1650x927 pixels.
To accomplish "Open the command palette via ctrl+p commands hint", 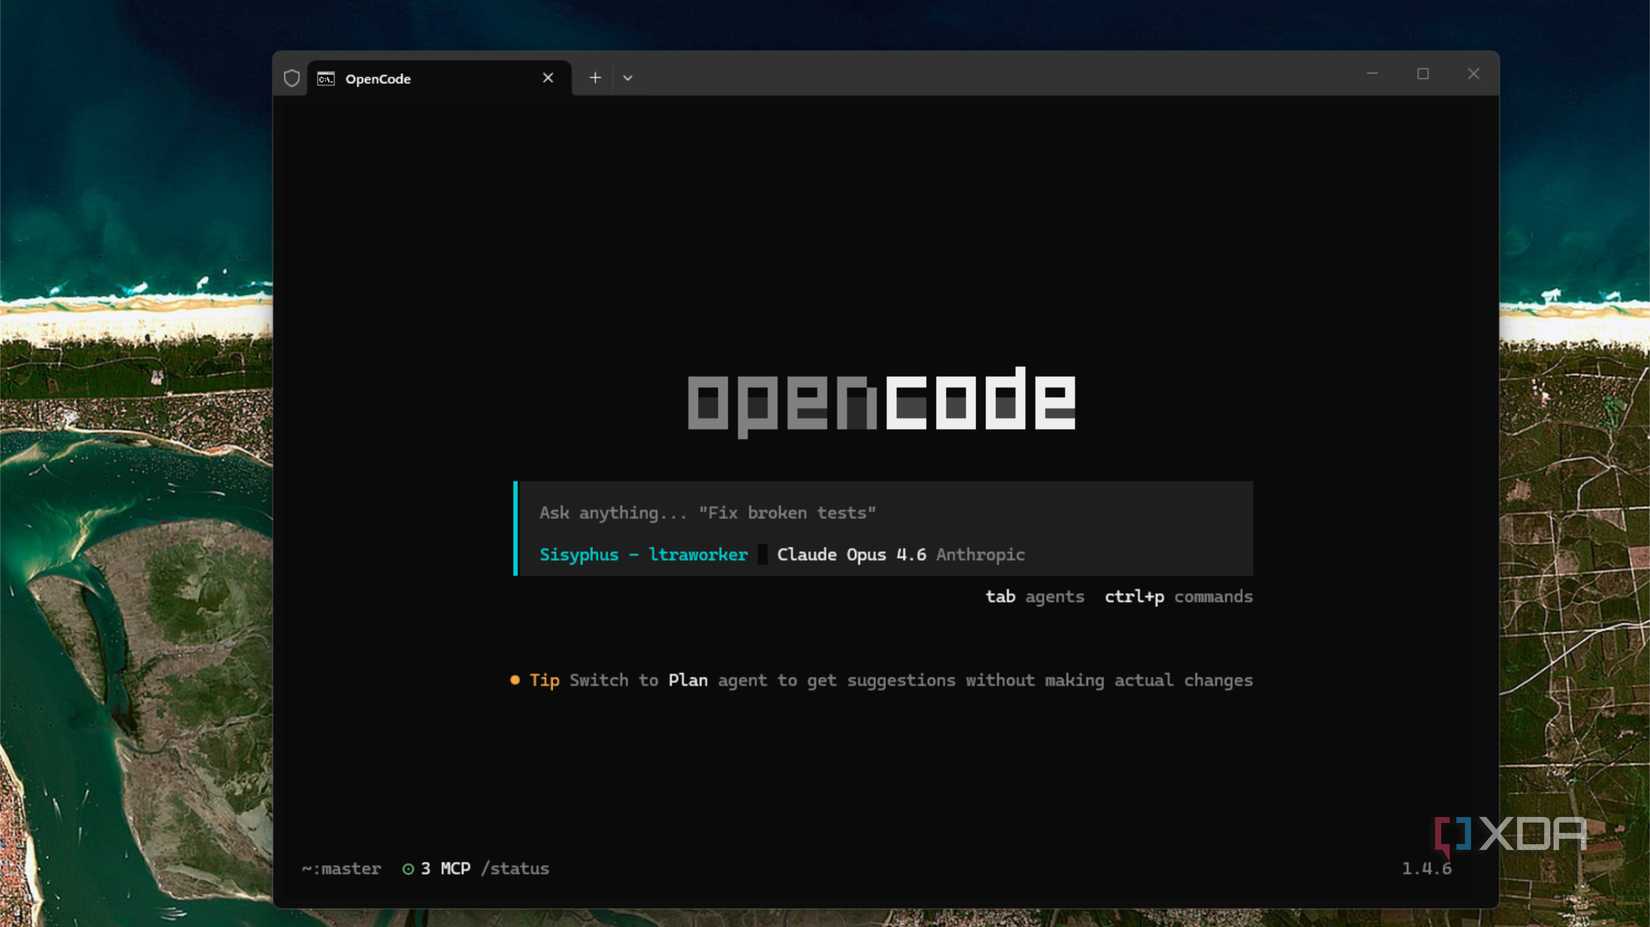I will click(1178, 596).
